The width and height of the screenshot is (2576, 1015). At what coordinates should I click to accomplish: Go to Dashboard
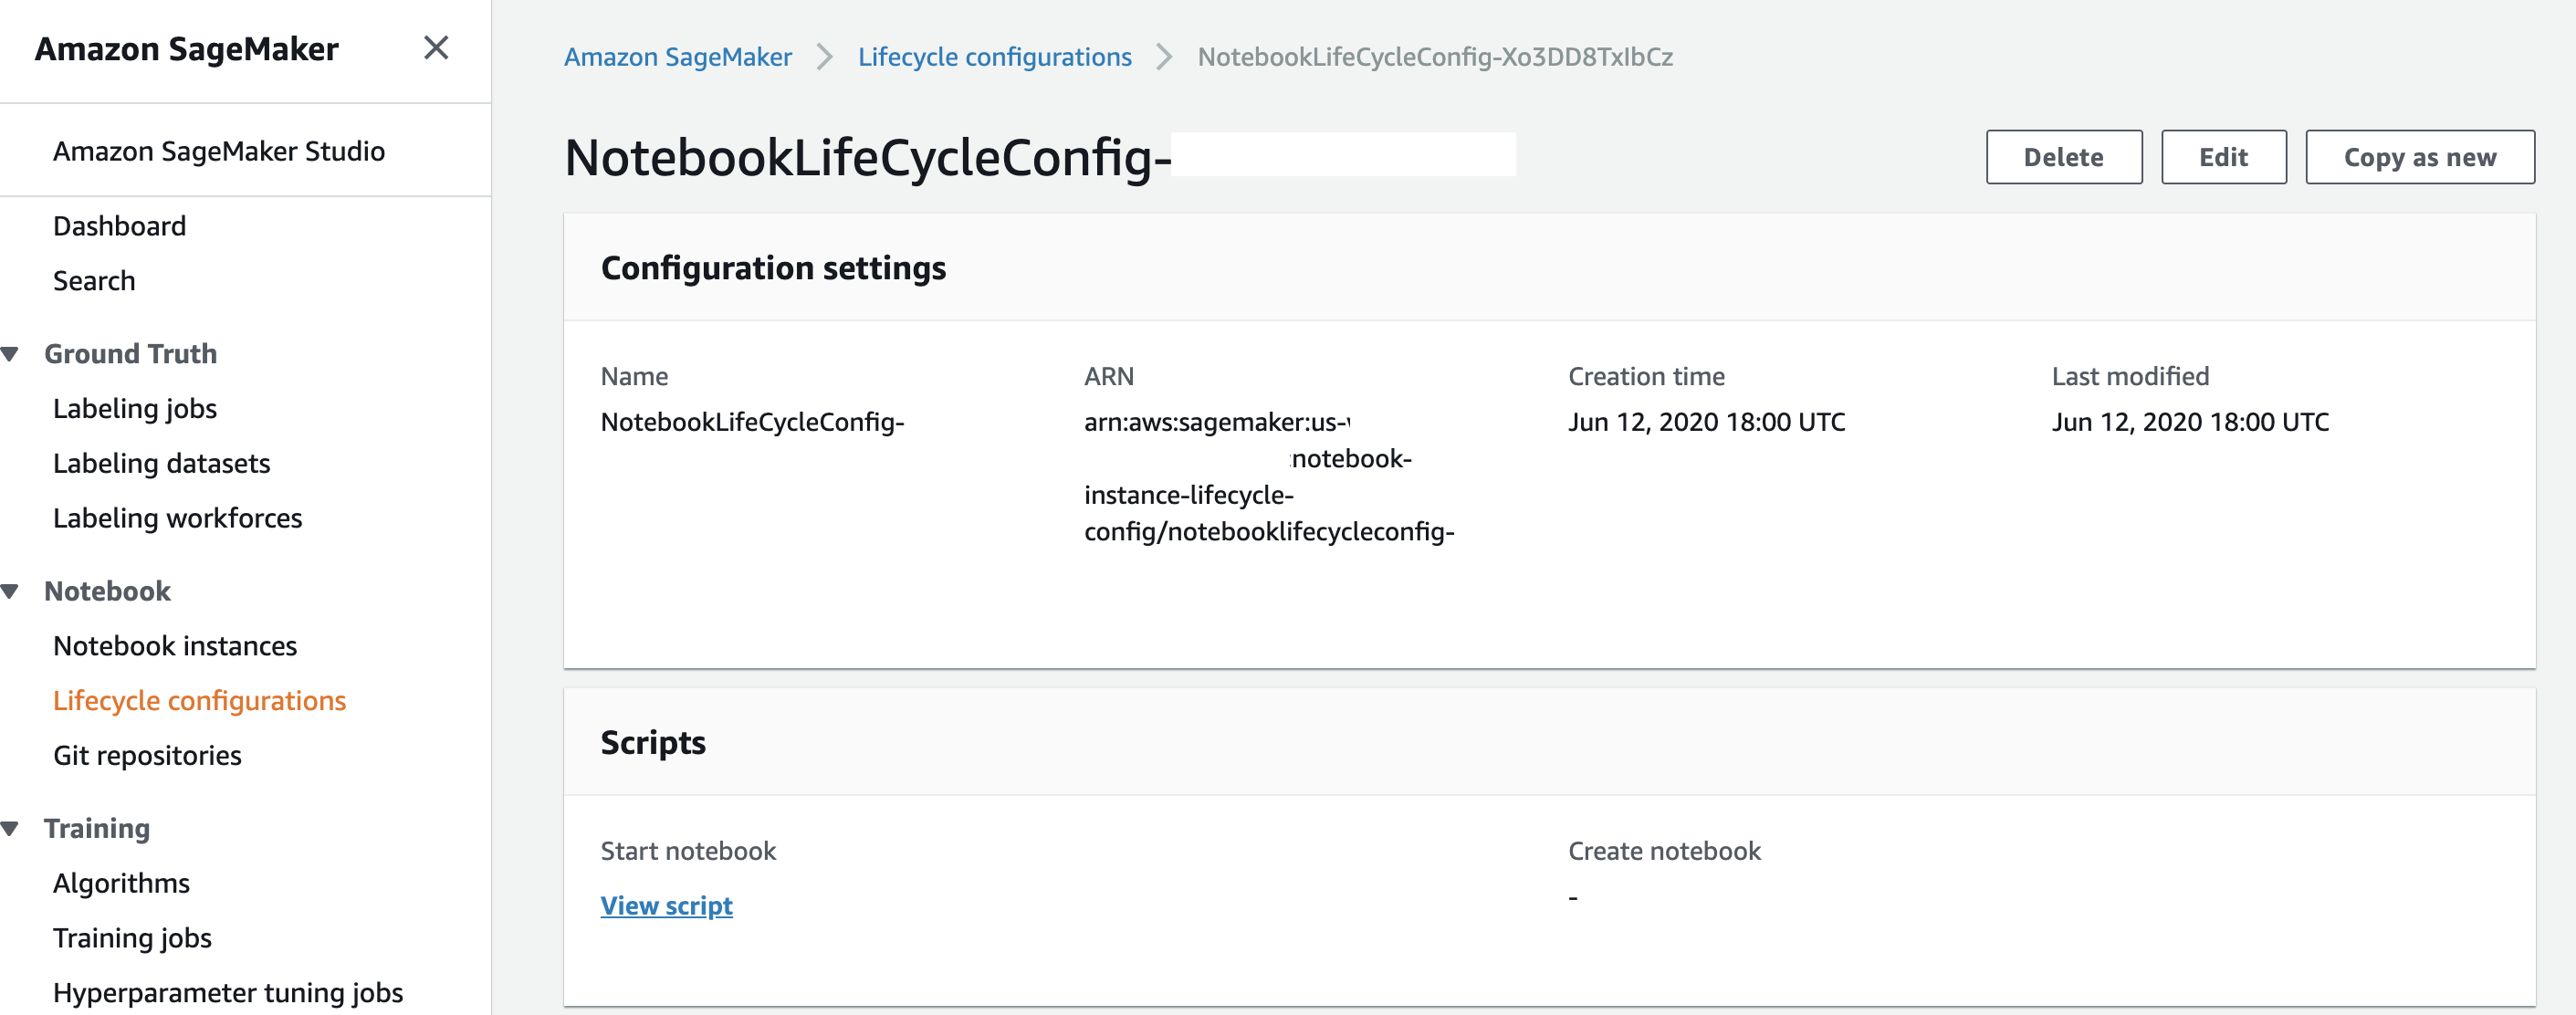119,226
